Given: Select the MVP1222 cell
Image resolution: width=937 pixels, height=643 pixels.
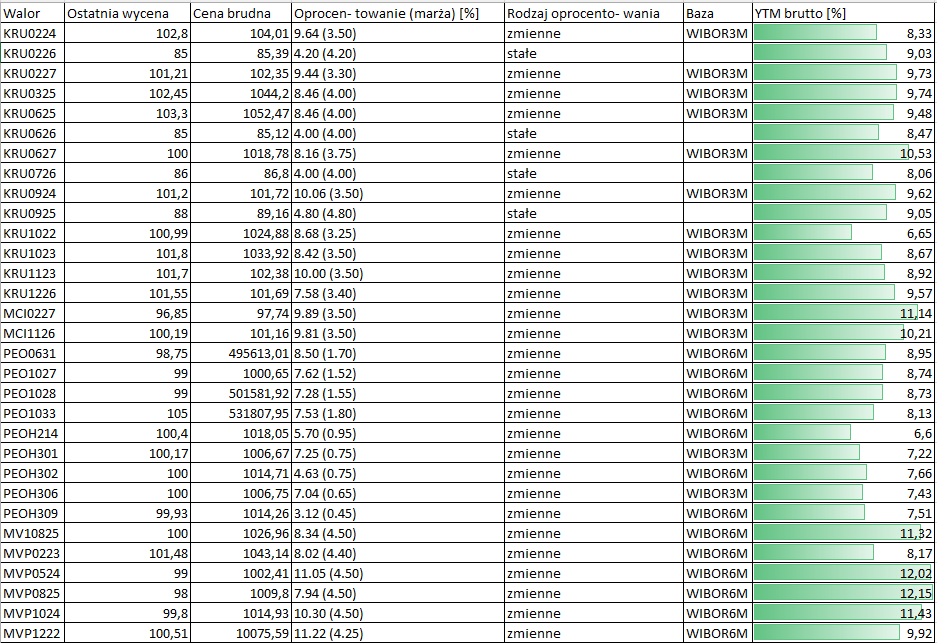Looking at the screenshot, I should pyautogui.click(x=32, y=633).
